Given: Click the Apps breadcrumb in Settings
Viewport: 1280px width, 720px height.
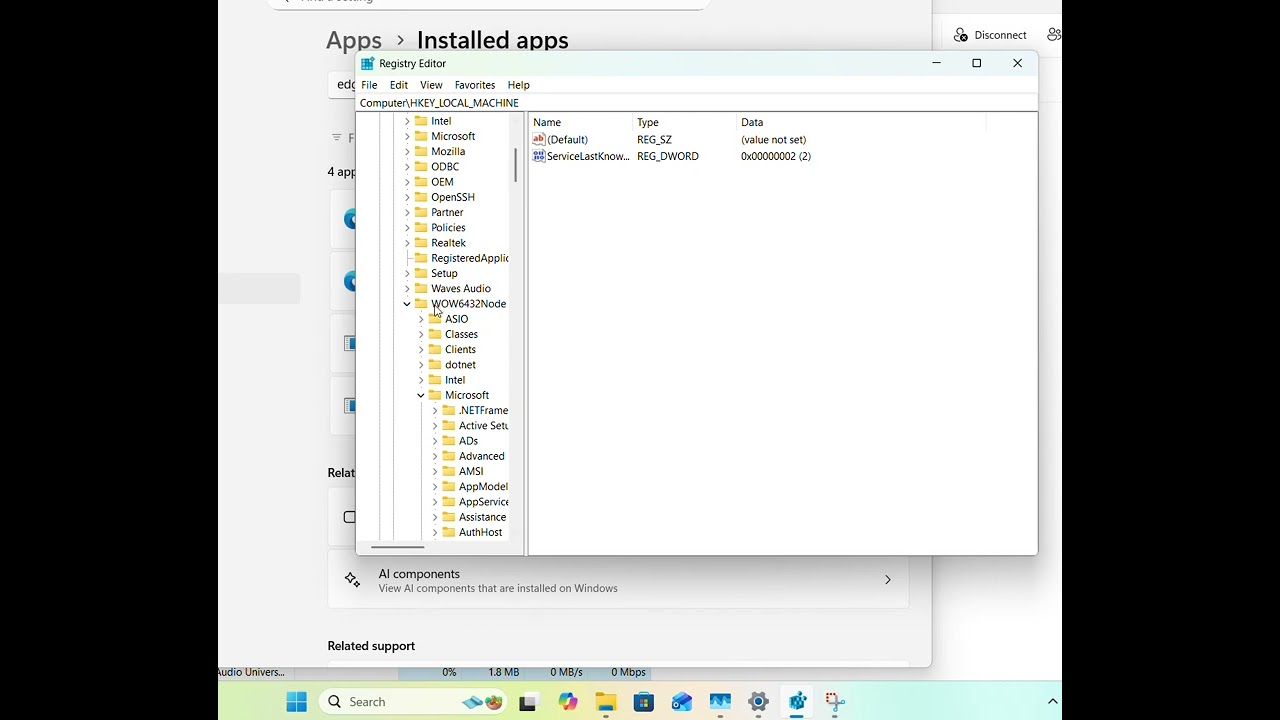Looking at the screenshot, I should (354, 40).
